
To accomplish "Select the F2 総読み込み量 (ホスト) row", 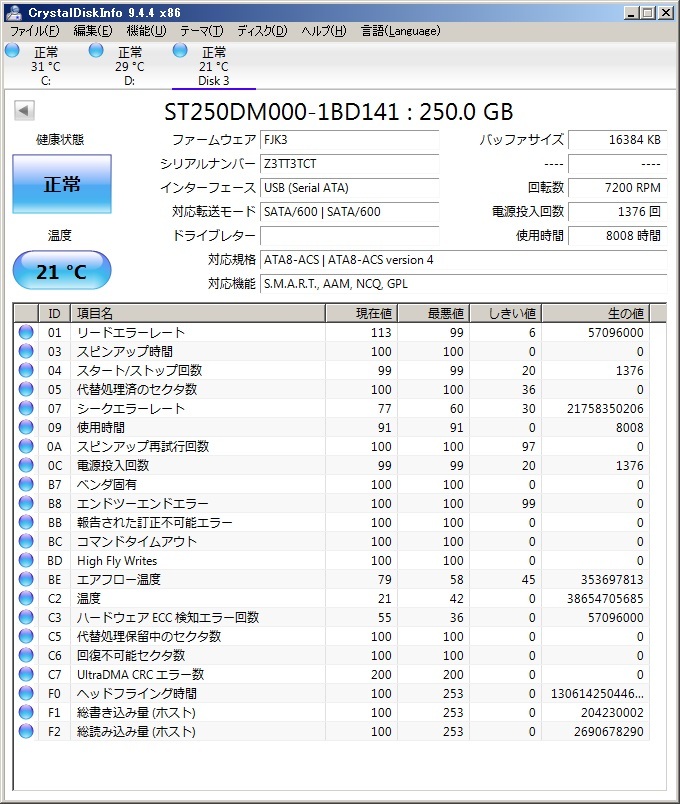I will tap(332, 731).
